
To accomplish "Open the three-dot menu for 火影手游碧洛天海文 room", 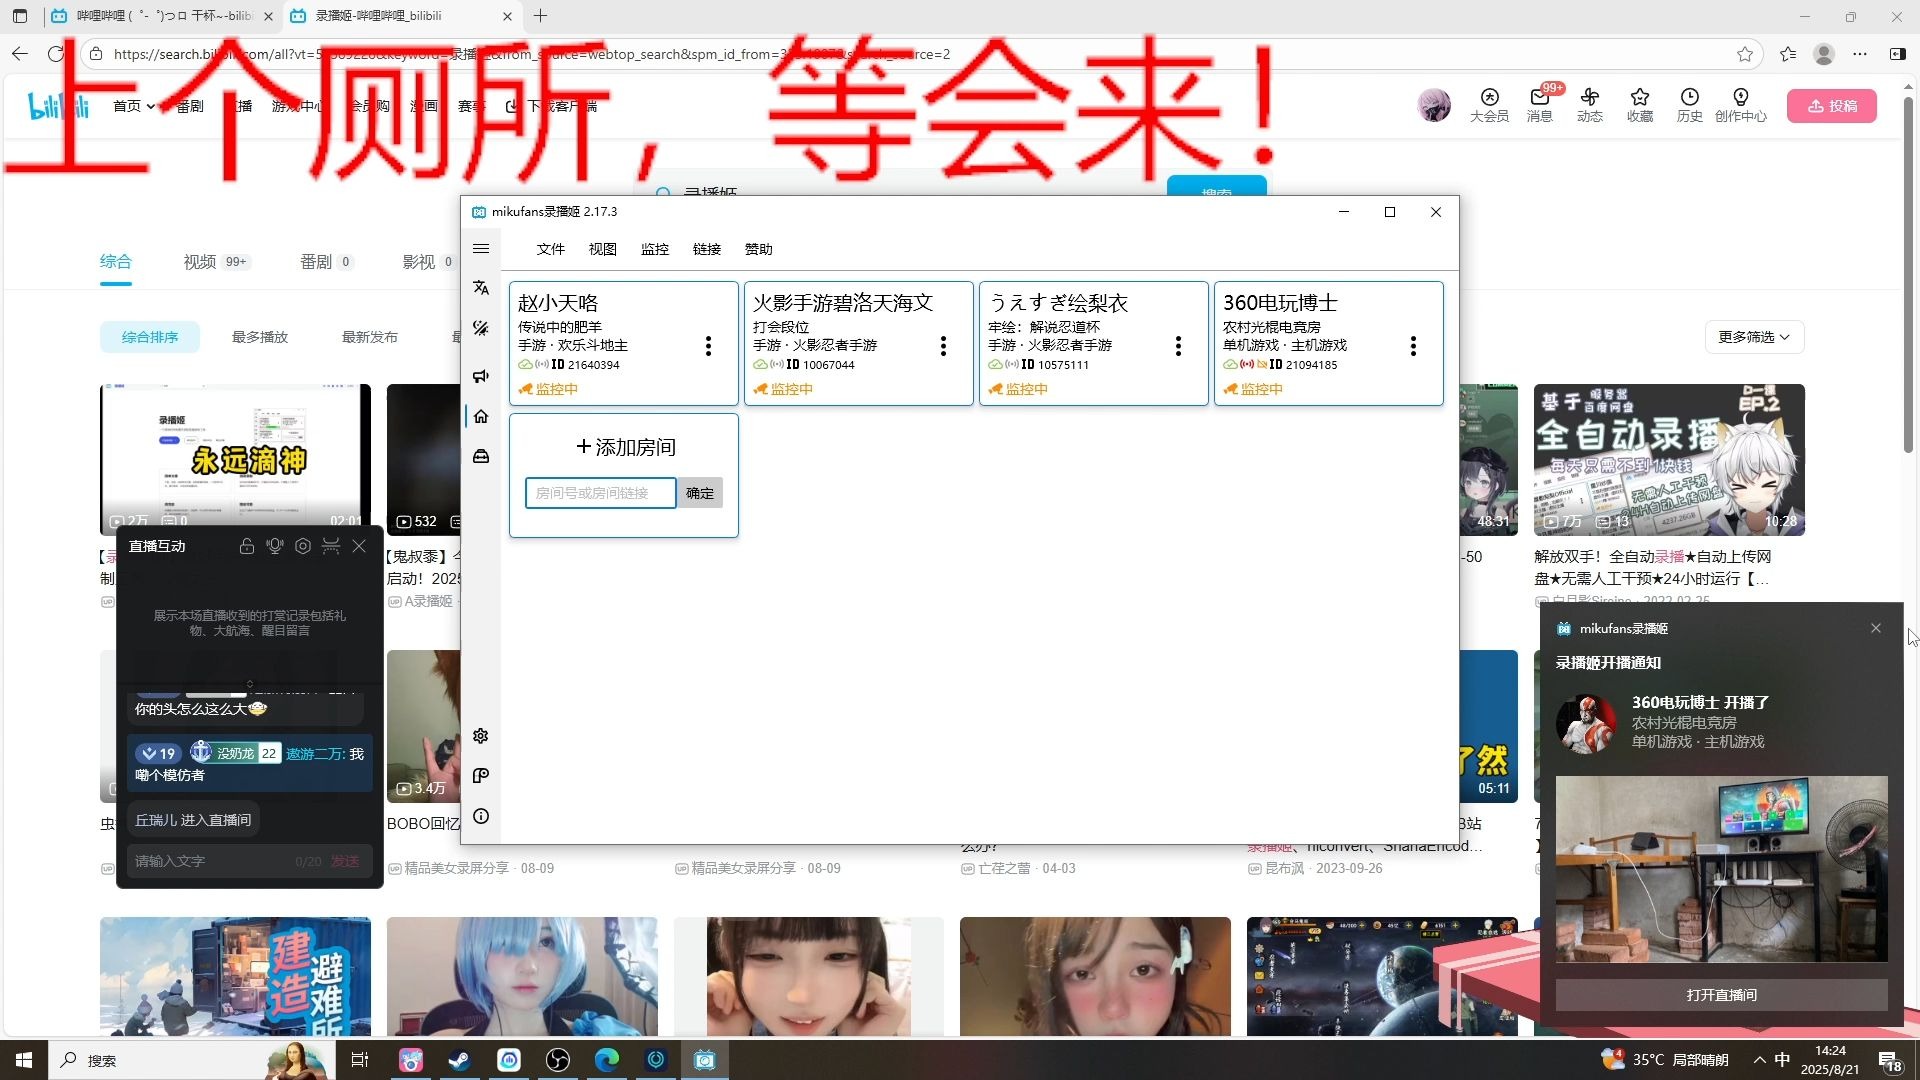I will tap(943, 346).
